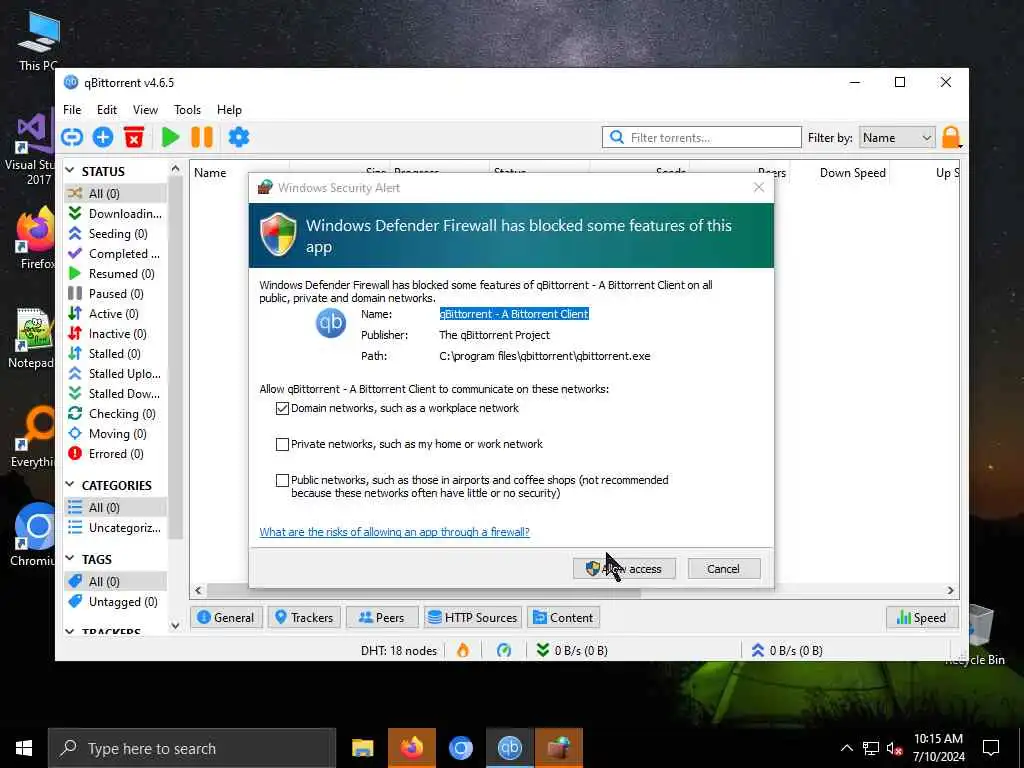The height and width of the screenshot is (768, 1024).
Task: Select All (0) under STATUS
Action: [x=115, y=193]
